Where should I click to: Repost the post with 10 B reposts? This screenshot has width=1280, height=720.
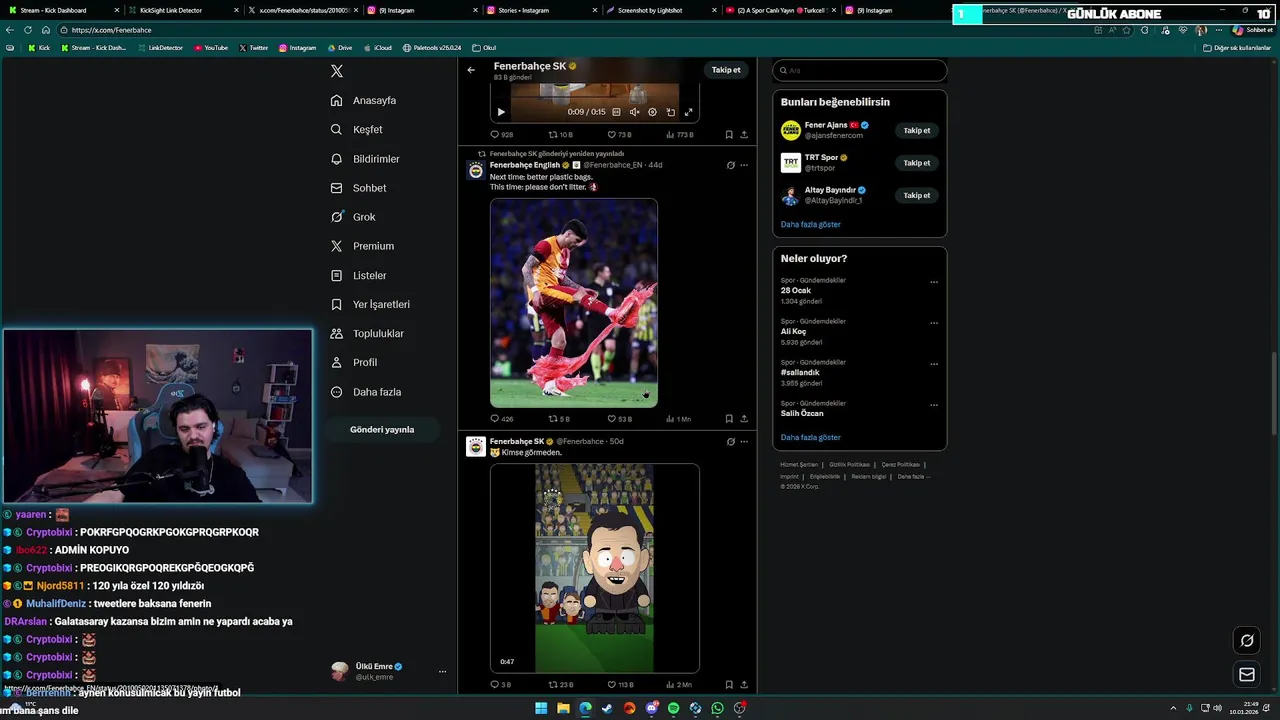point(560,134)
